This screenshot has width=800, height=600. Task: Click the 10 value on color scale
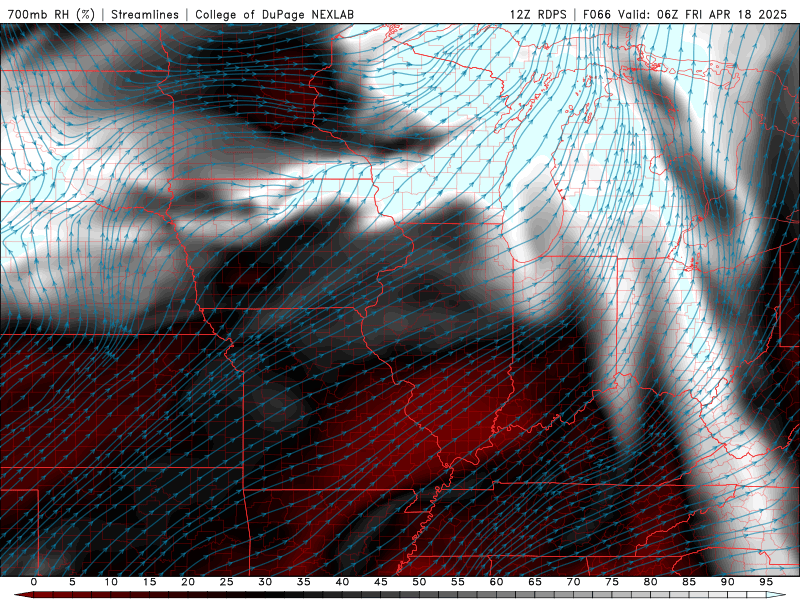click(x=111, y=582)
